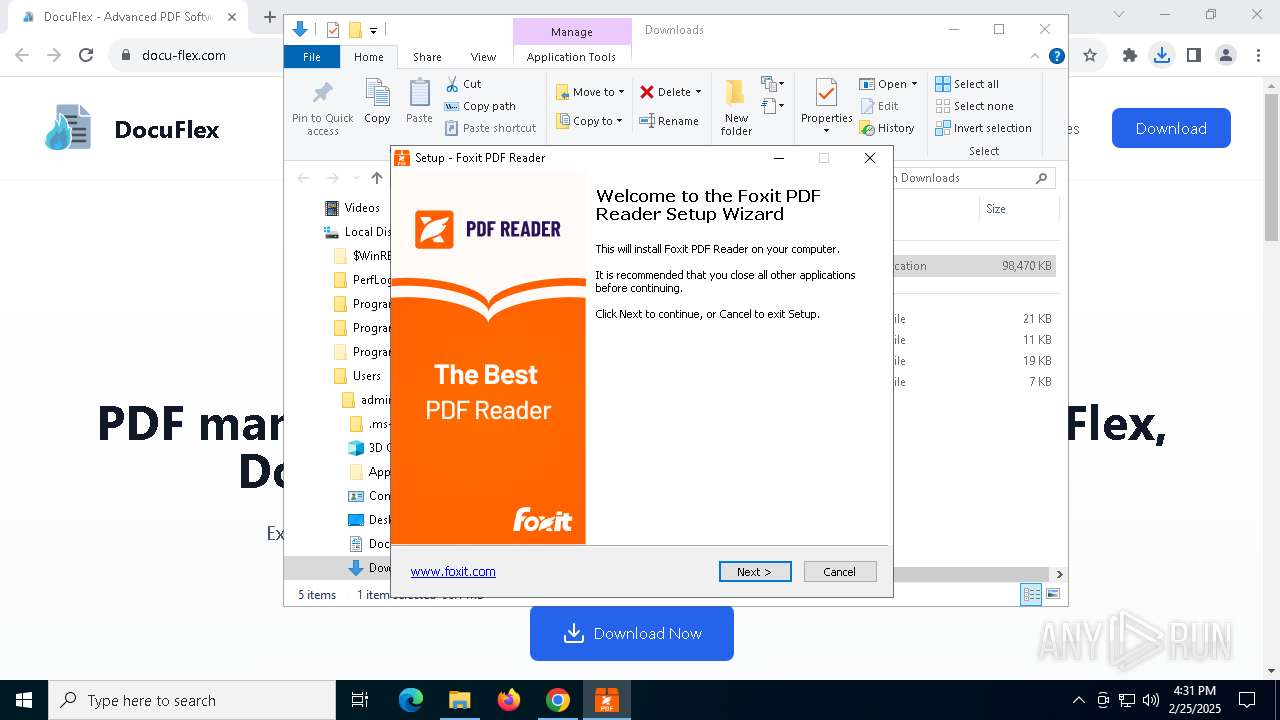Open the www.foxit.com link
This screenshot has height=720, width=1280.
453,572
